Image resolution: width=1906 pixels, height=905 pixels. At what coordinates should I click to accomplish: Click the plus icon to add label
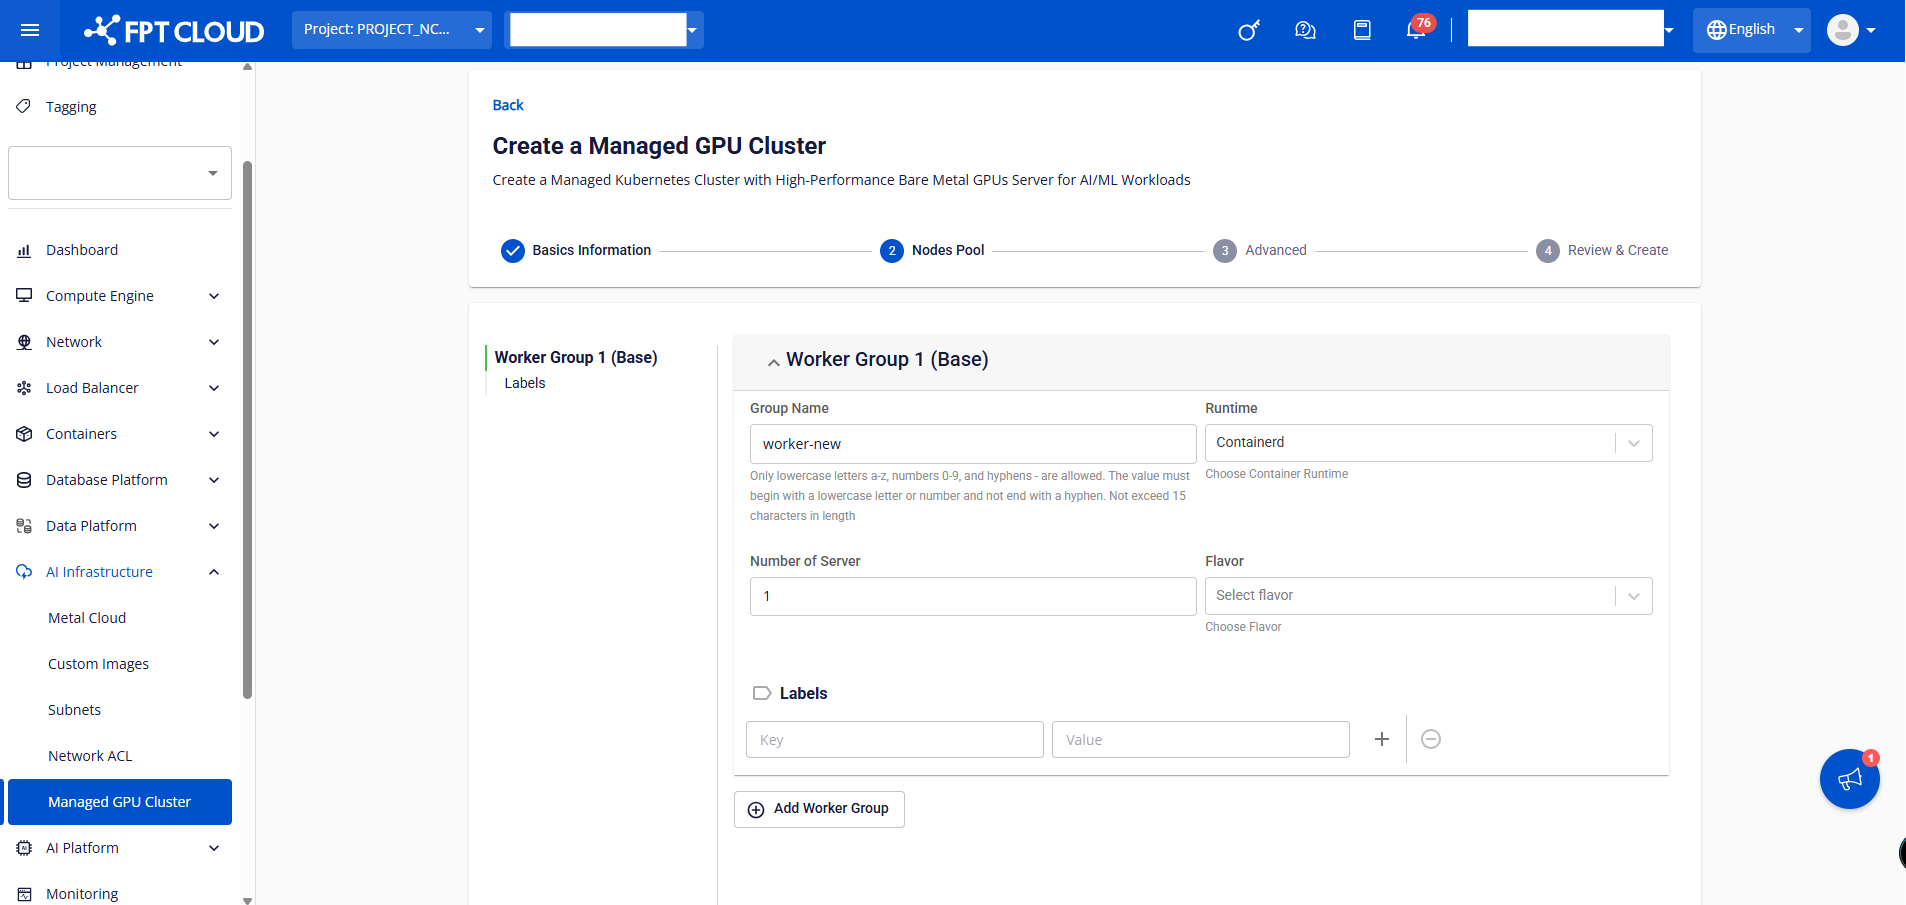coord(1382,739)
